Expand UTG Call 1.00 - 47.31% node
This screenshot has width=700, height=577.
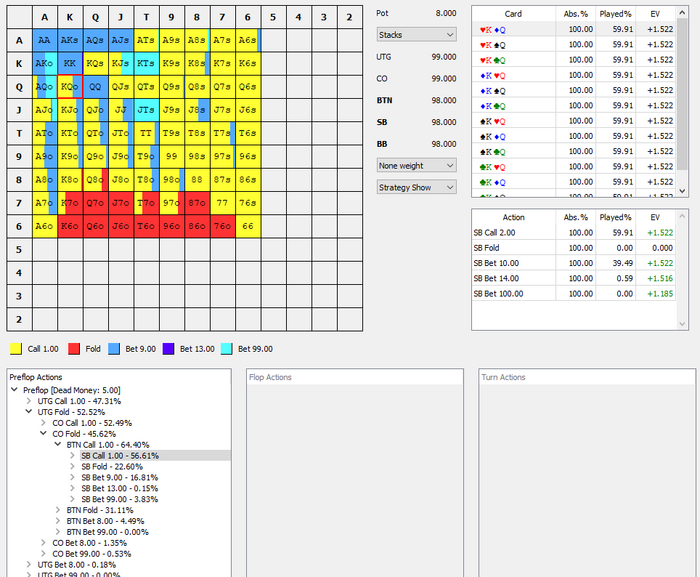tap(29, 401)
